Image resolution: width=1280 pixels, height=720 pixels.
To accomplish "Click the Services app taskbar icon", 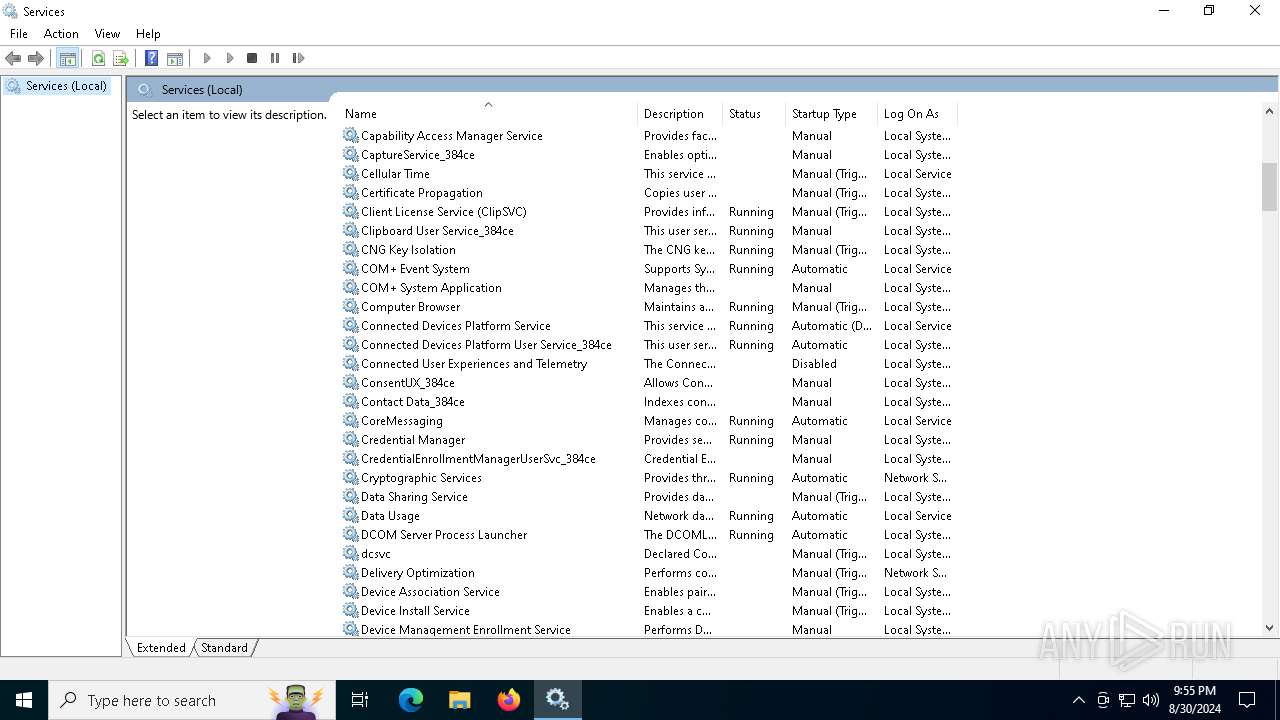I will (x=557, y=700).
